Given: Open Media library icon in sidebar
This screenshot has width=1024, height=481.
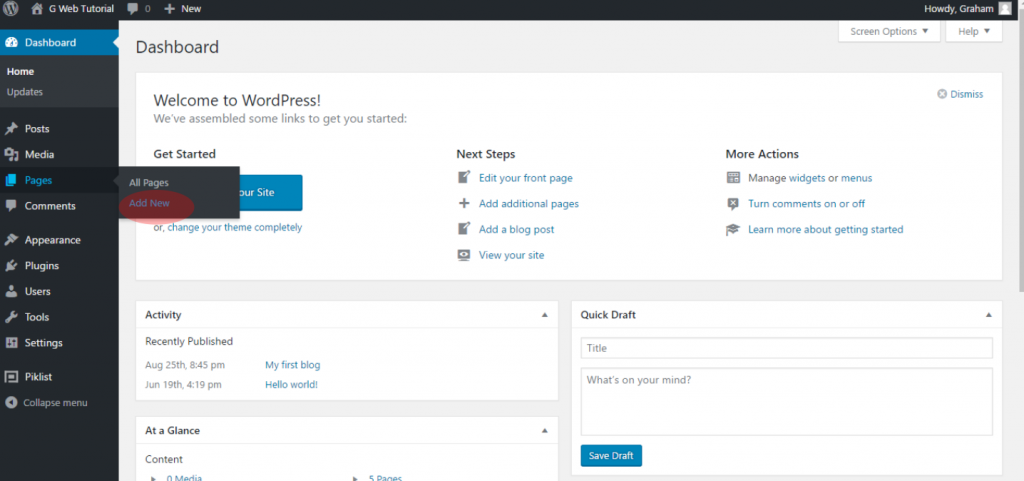Looking at the screenshot, I should point(11,155).
